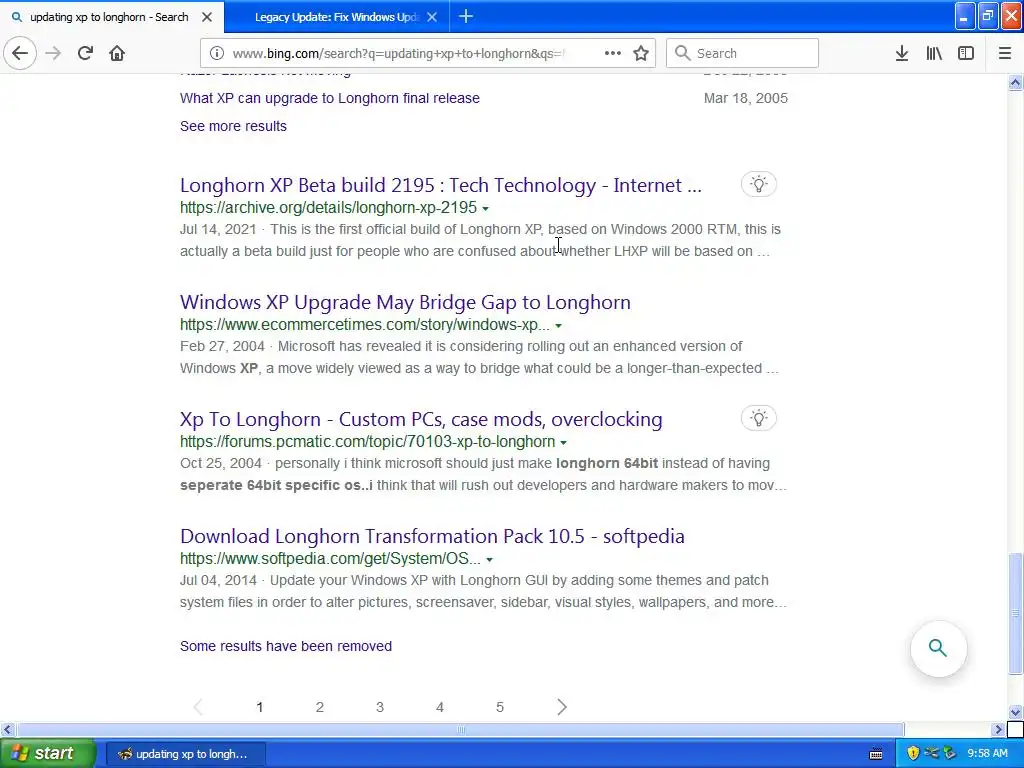Click the bing.com address bar URL
1024x768 pixels.
[x=398, y=53]
